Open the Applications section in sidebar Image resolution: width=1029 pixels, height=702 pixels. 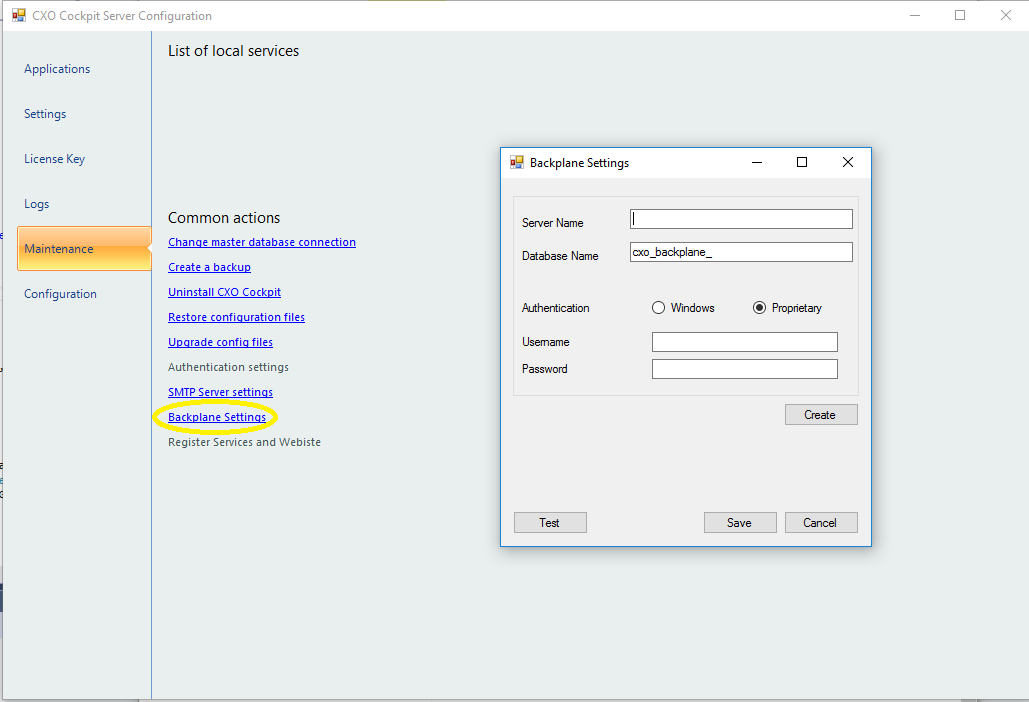tap(57, 69)
